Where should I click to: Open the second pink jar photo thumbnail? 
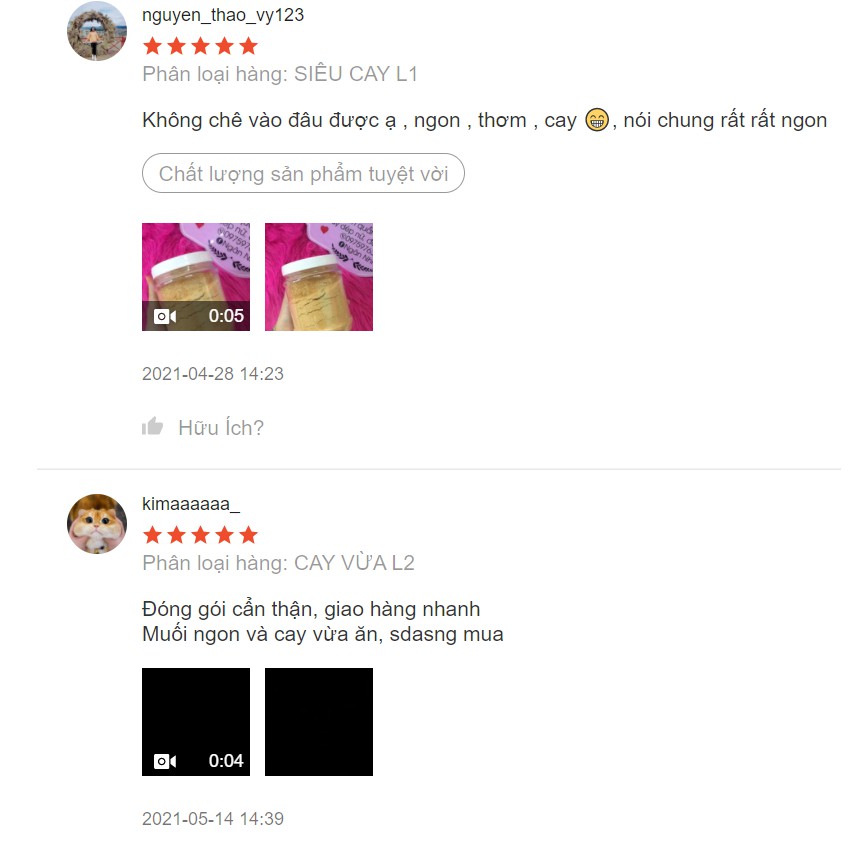[319, 277]
